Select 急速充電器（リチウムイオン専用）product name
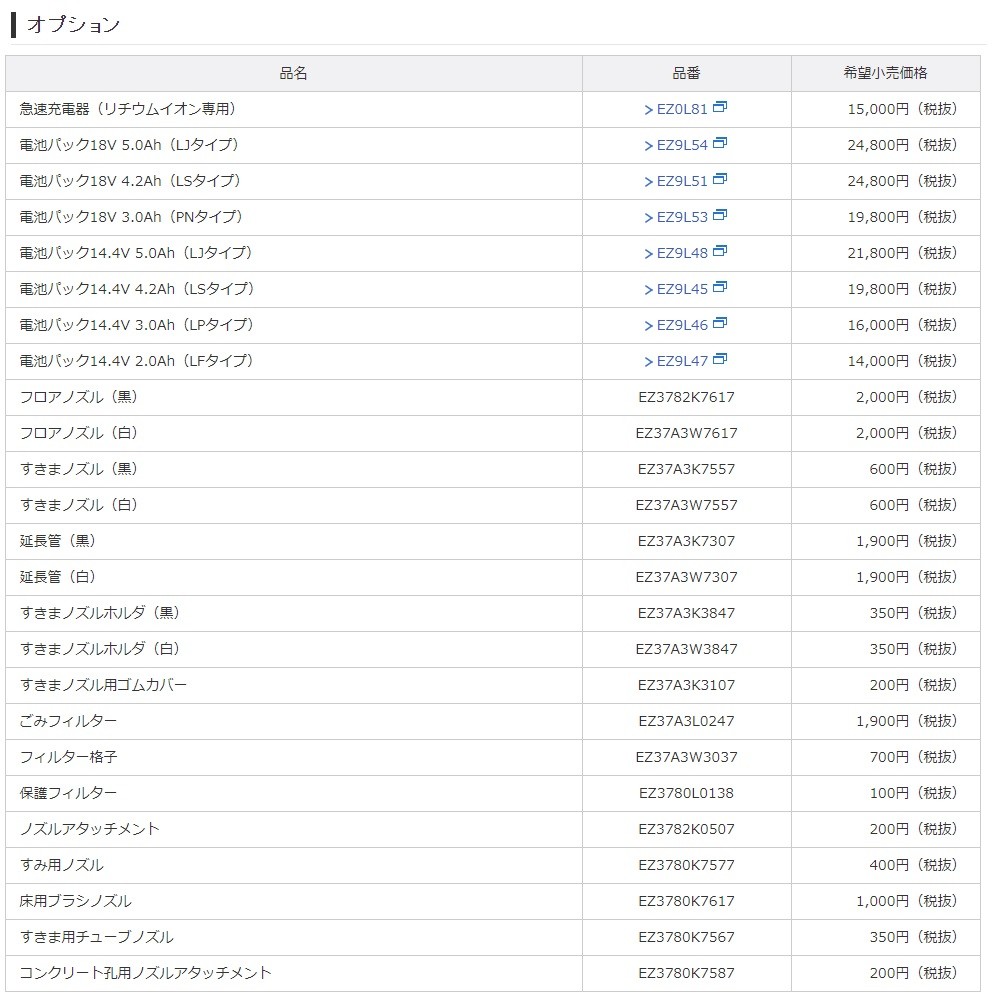 (127, 109)
